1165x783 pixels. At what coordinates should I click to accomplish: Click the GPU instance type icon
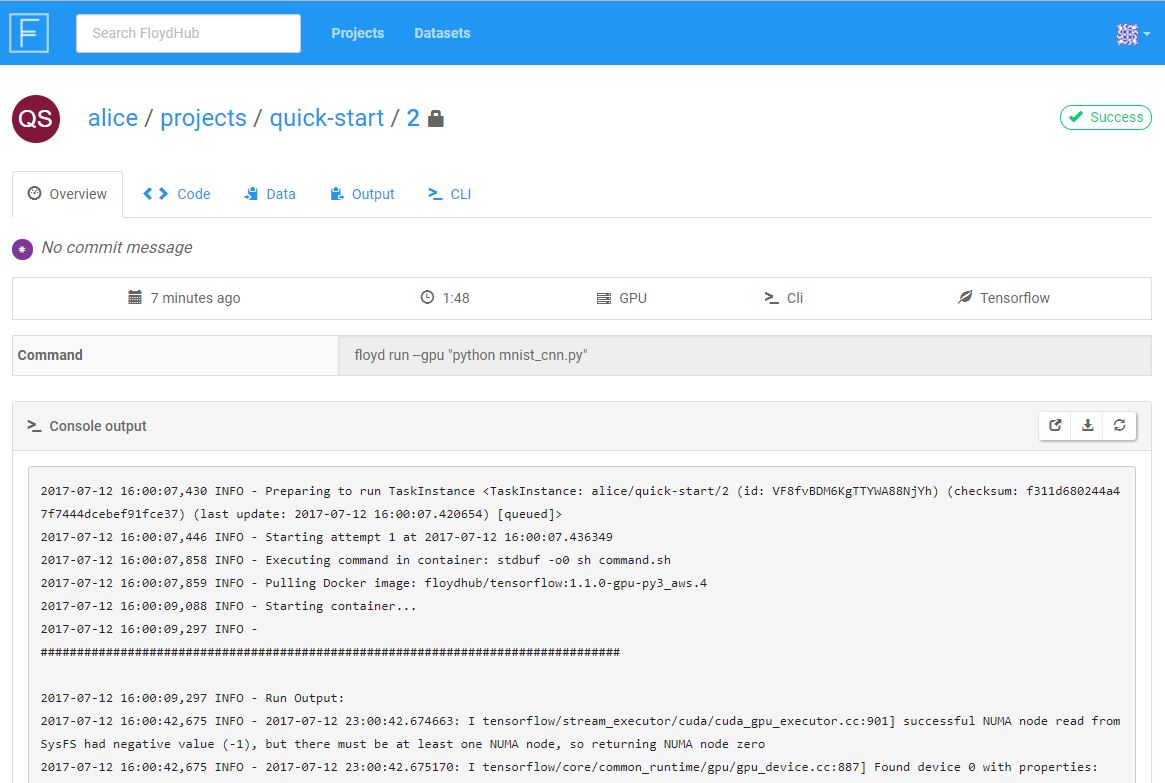tap(603, 298)
